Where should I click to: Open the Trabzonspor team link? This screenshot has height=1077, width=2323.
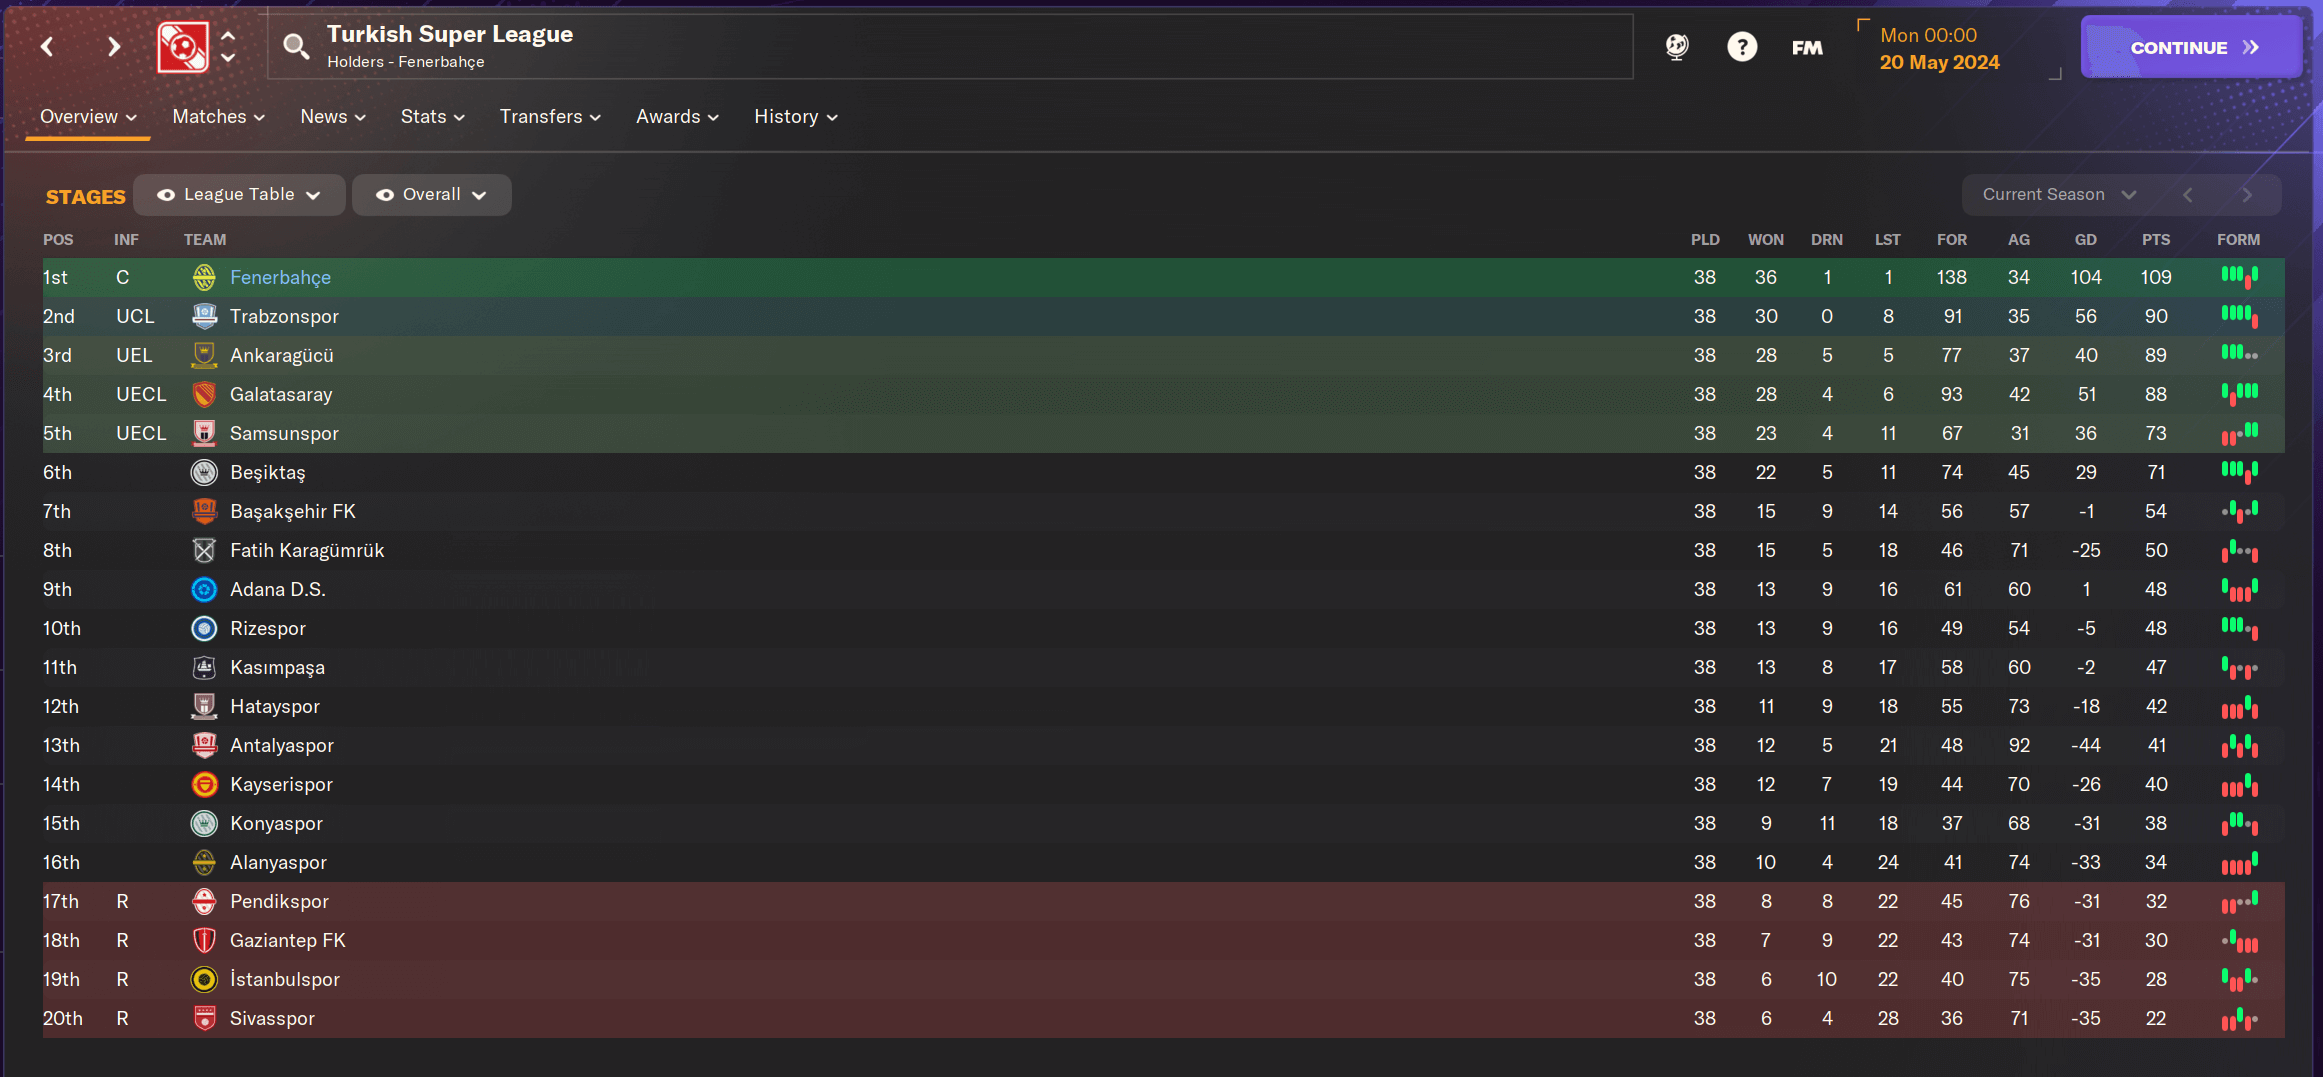pyautogui.click(x=284, y=316)
